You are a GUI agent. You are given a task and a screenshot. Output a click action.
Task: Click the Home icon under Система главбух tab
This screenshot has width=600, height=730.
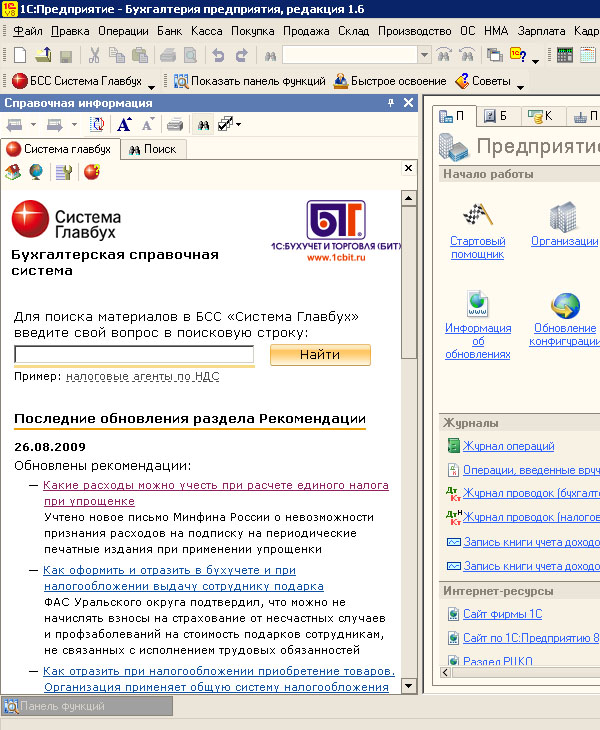(13, 172)
